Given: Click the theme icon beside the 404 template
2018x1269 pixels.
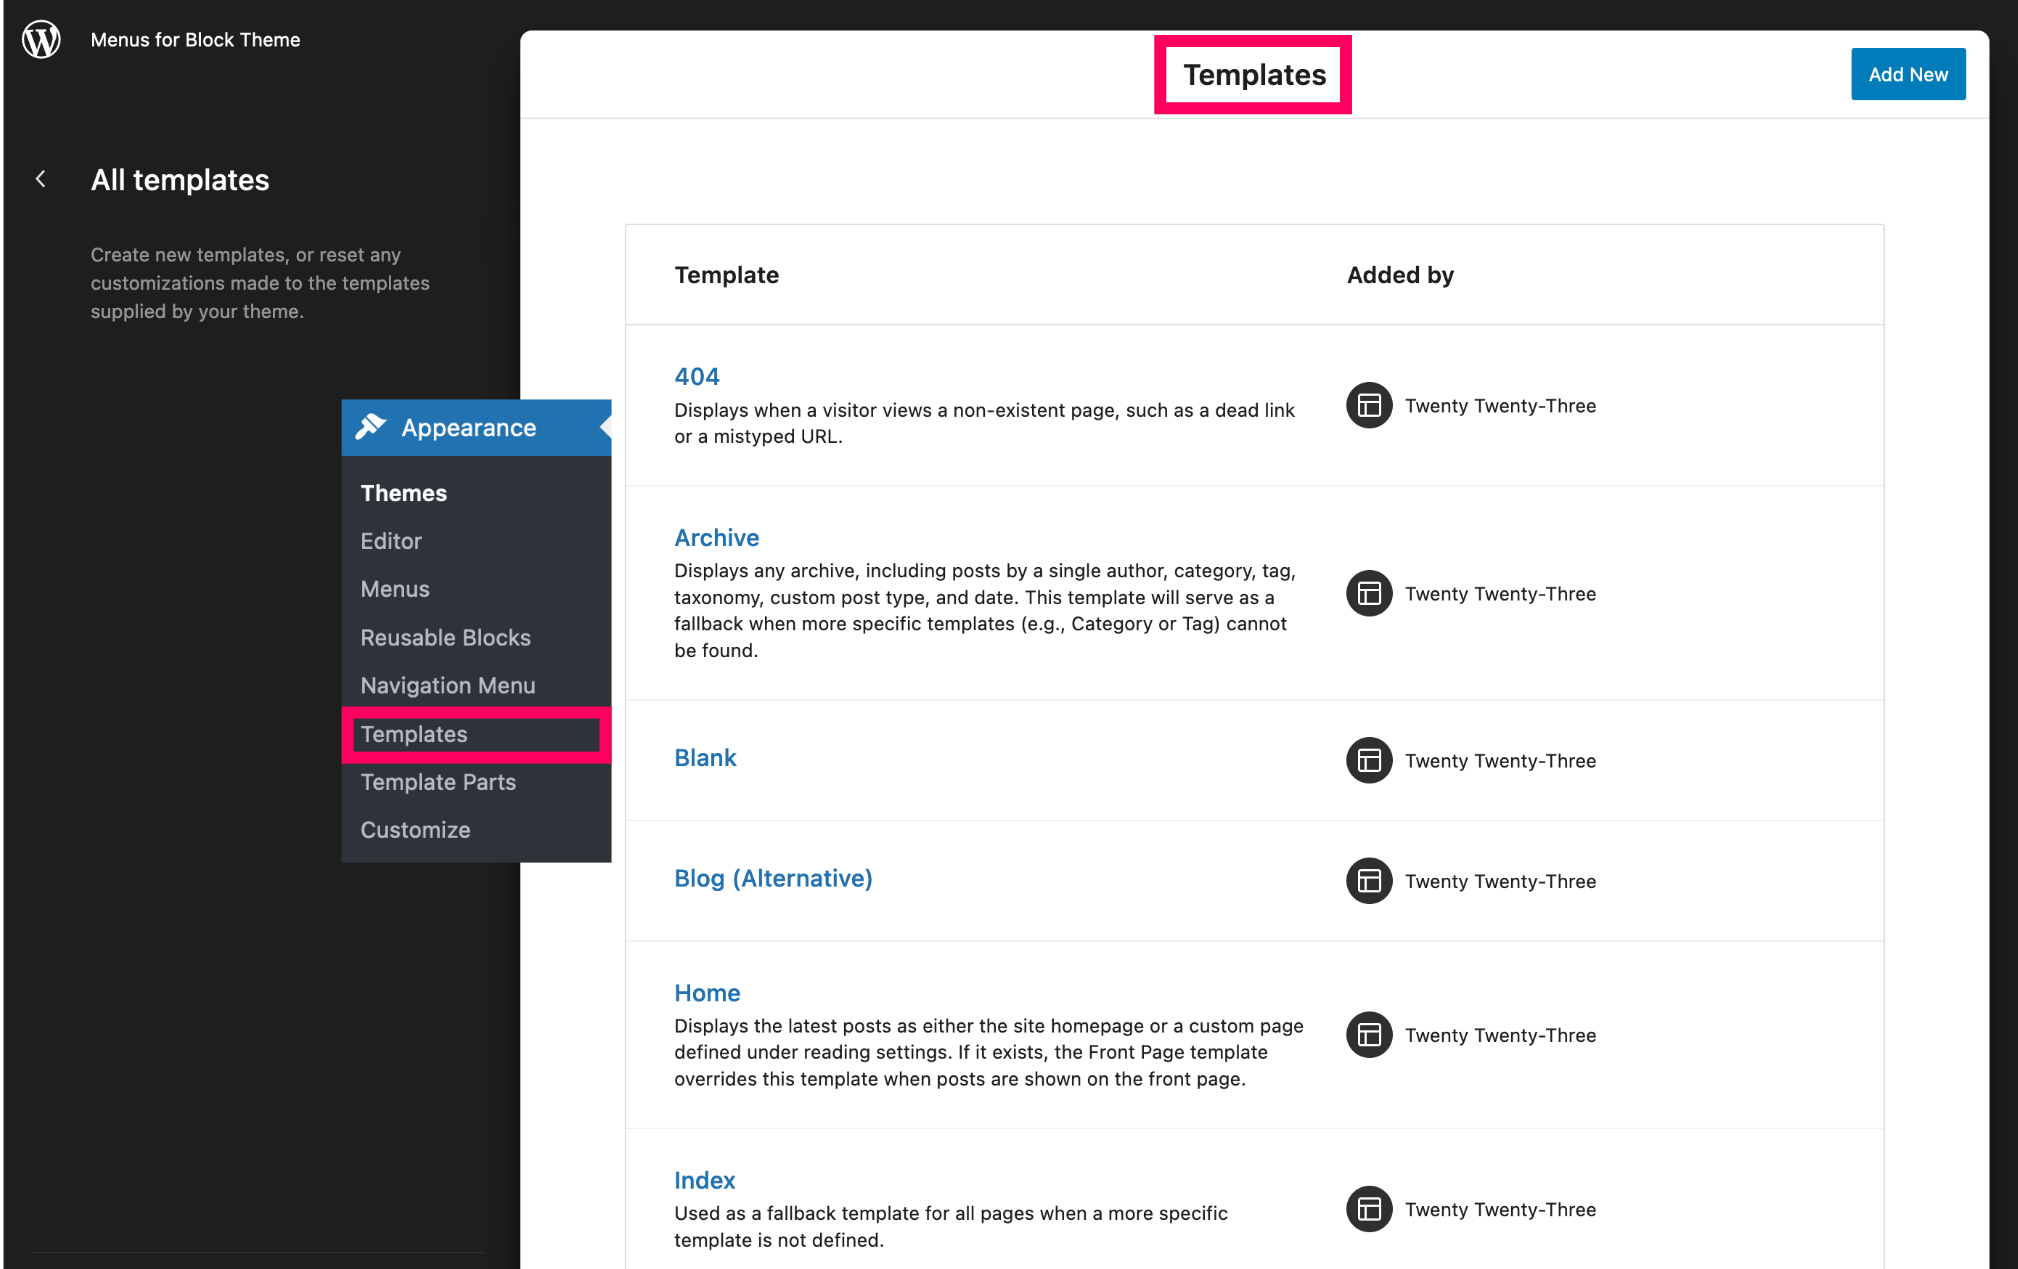Looking at the screenshot, I should pyautogui.click(x=1369, y=406).
